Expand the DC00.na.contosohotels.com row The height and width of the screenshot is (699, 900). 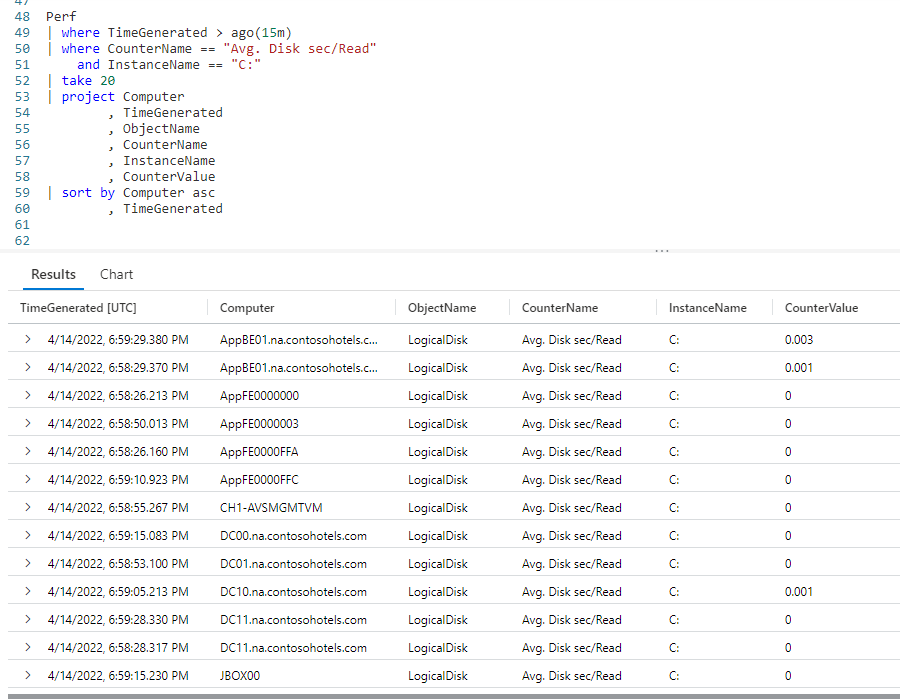[27, 535]
